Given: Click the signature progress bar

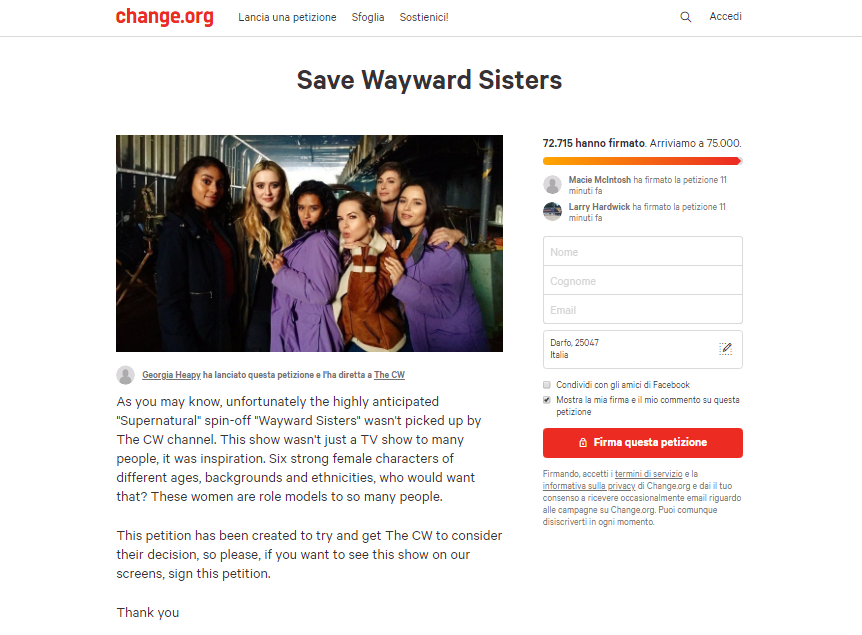Looking at the screenshot, I should 643,161.
